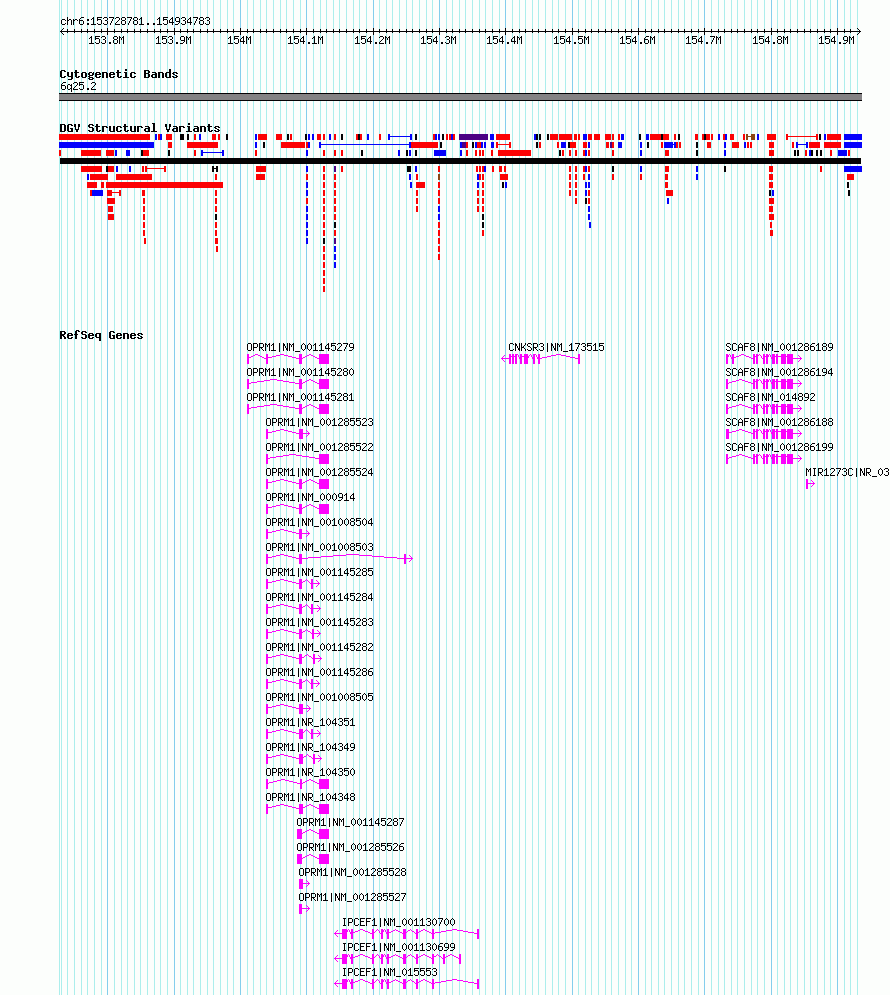Click OPRM1|NM_001145287 label

pos(350,822)
